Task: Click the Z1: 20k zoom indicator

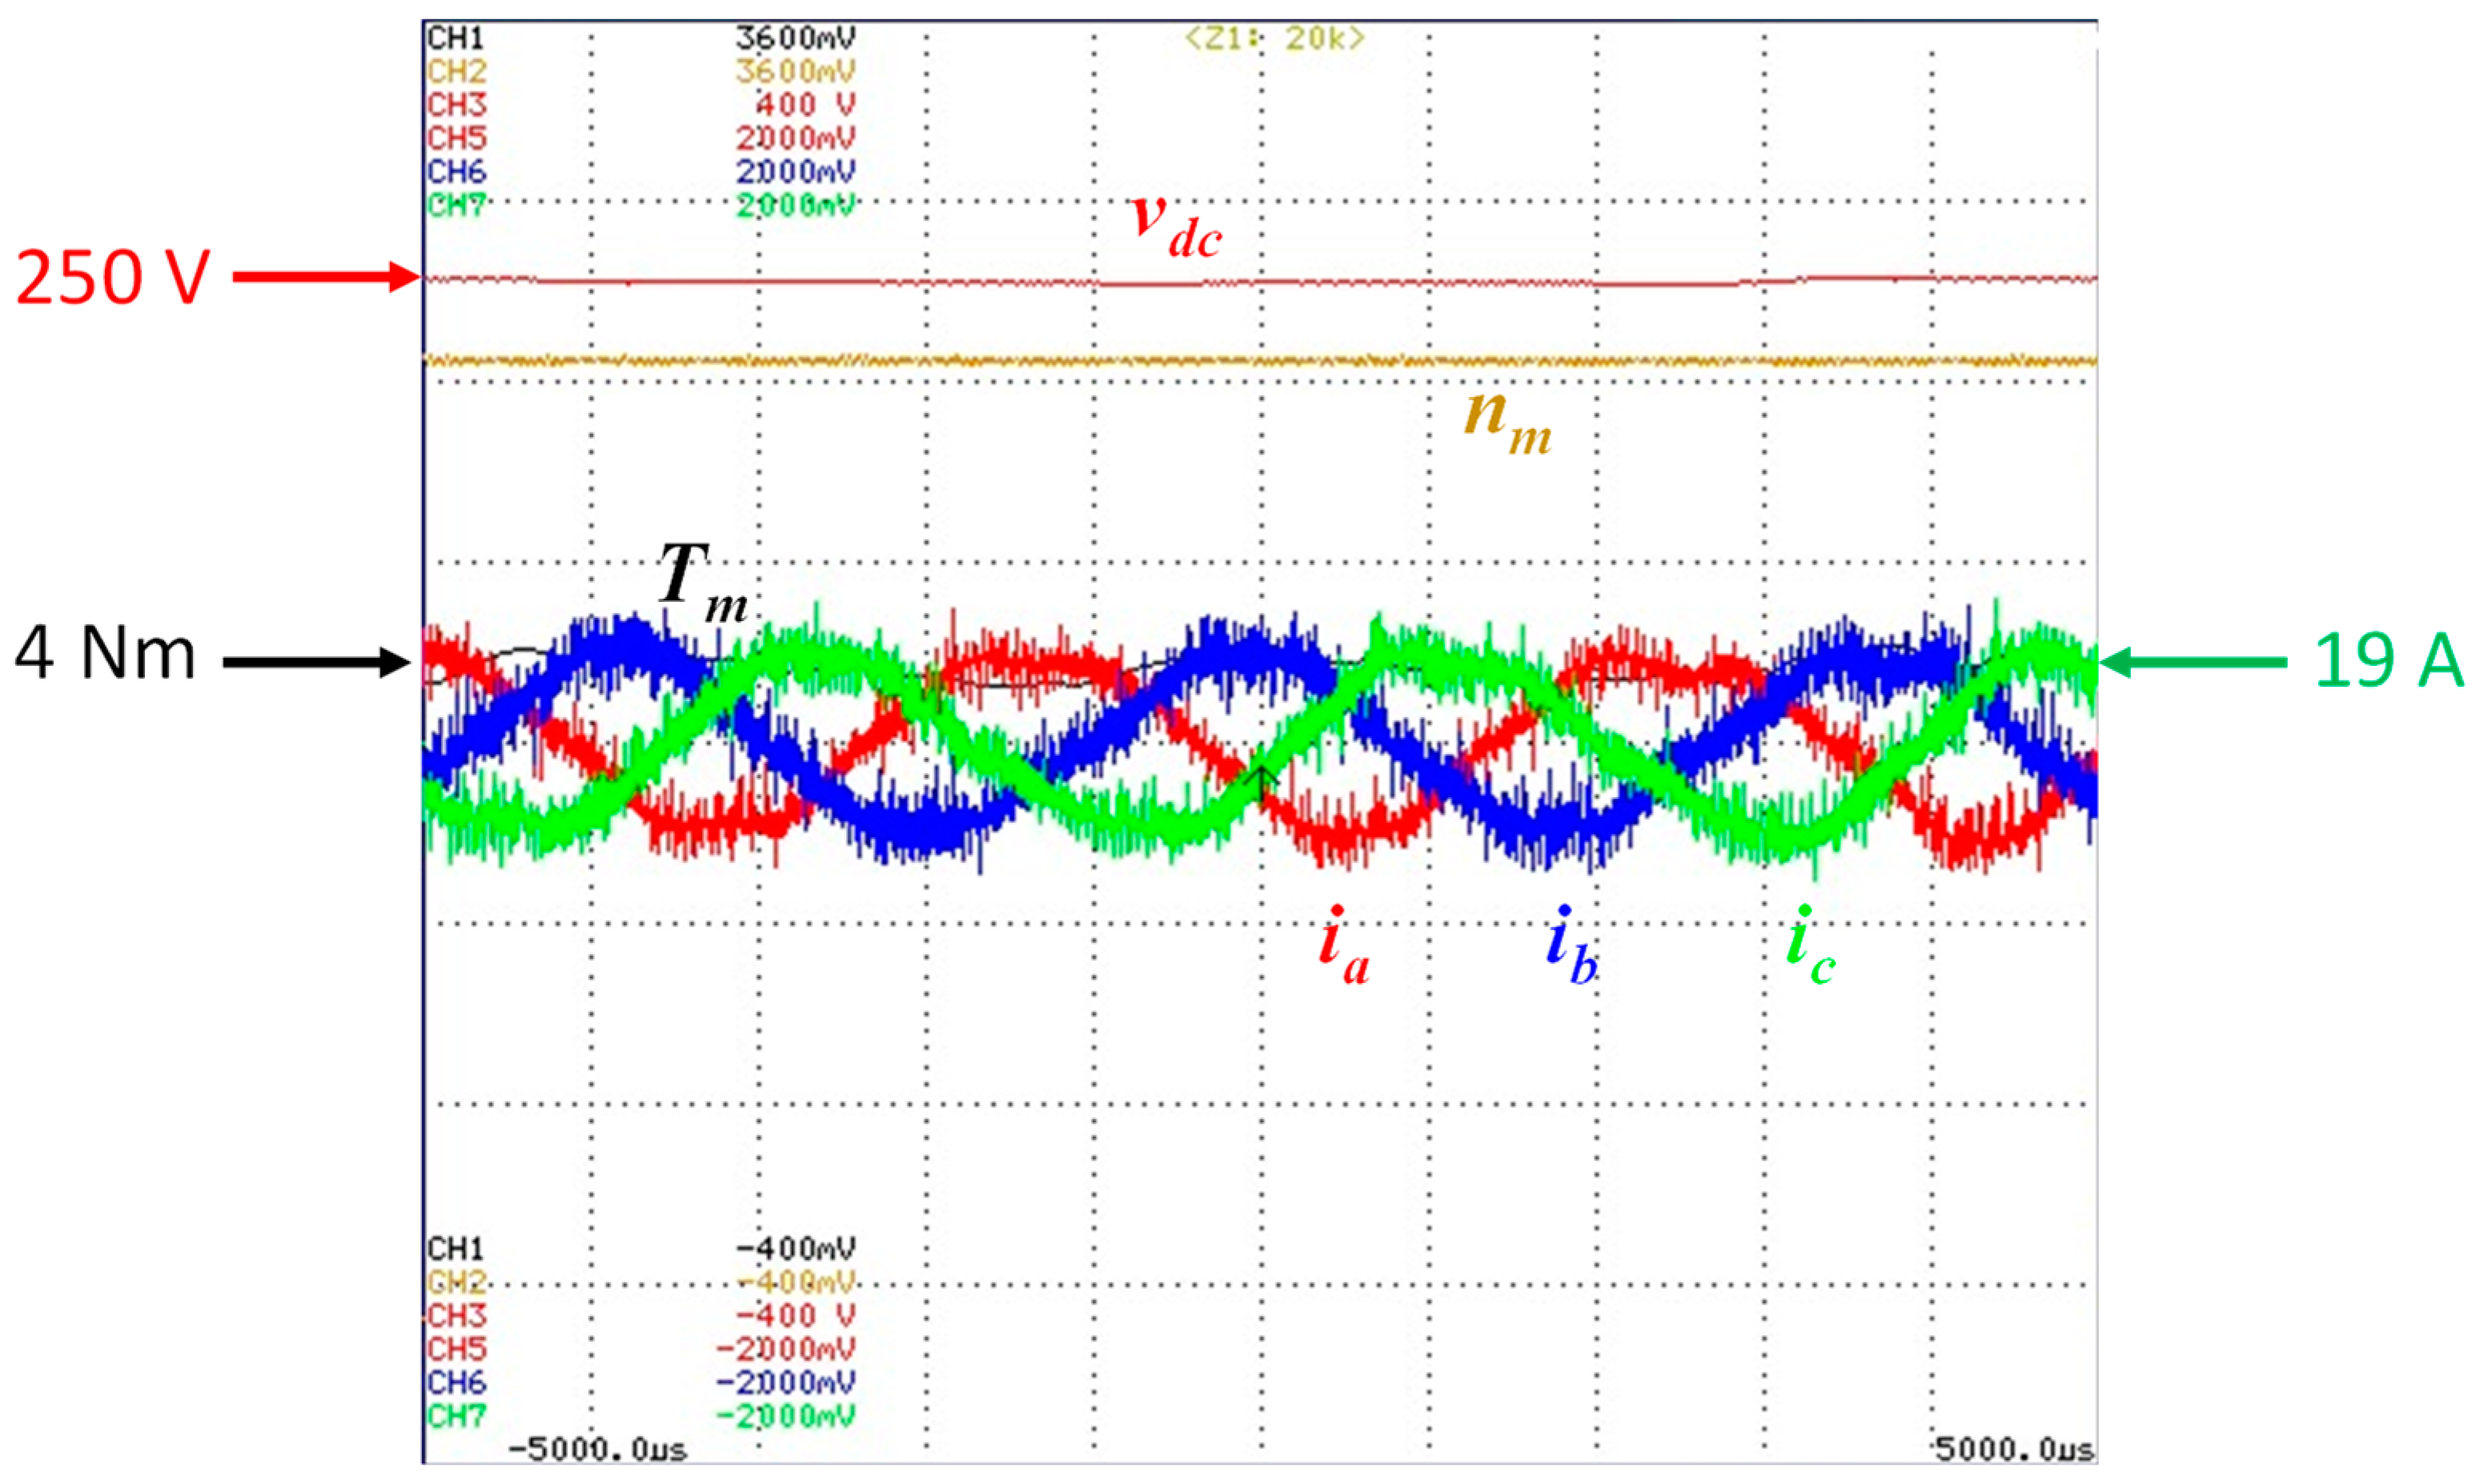Action: point(1275,39)
